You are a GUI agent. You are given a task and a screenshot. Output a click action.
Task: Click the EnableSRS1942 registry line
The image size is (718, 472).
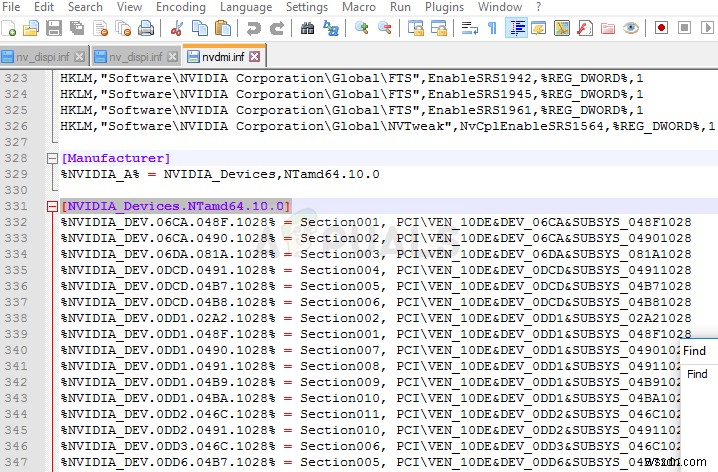click(351, 78)
